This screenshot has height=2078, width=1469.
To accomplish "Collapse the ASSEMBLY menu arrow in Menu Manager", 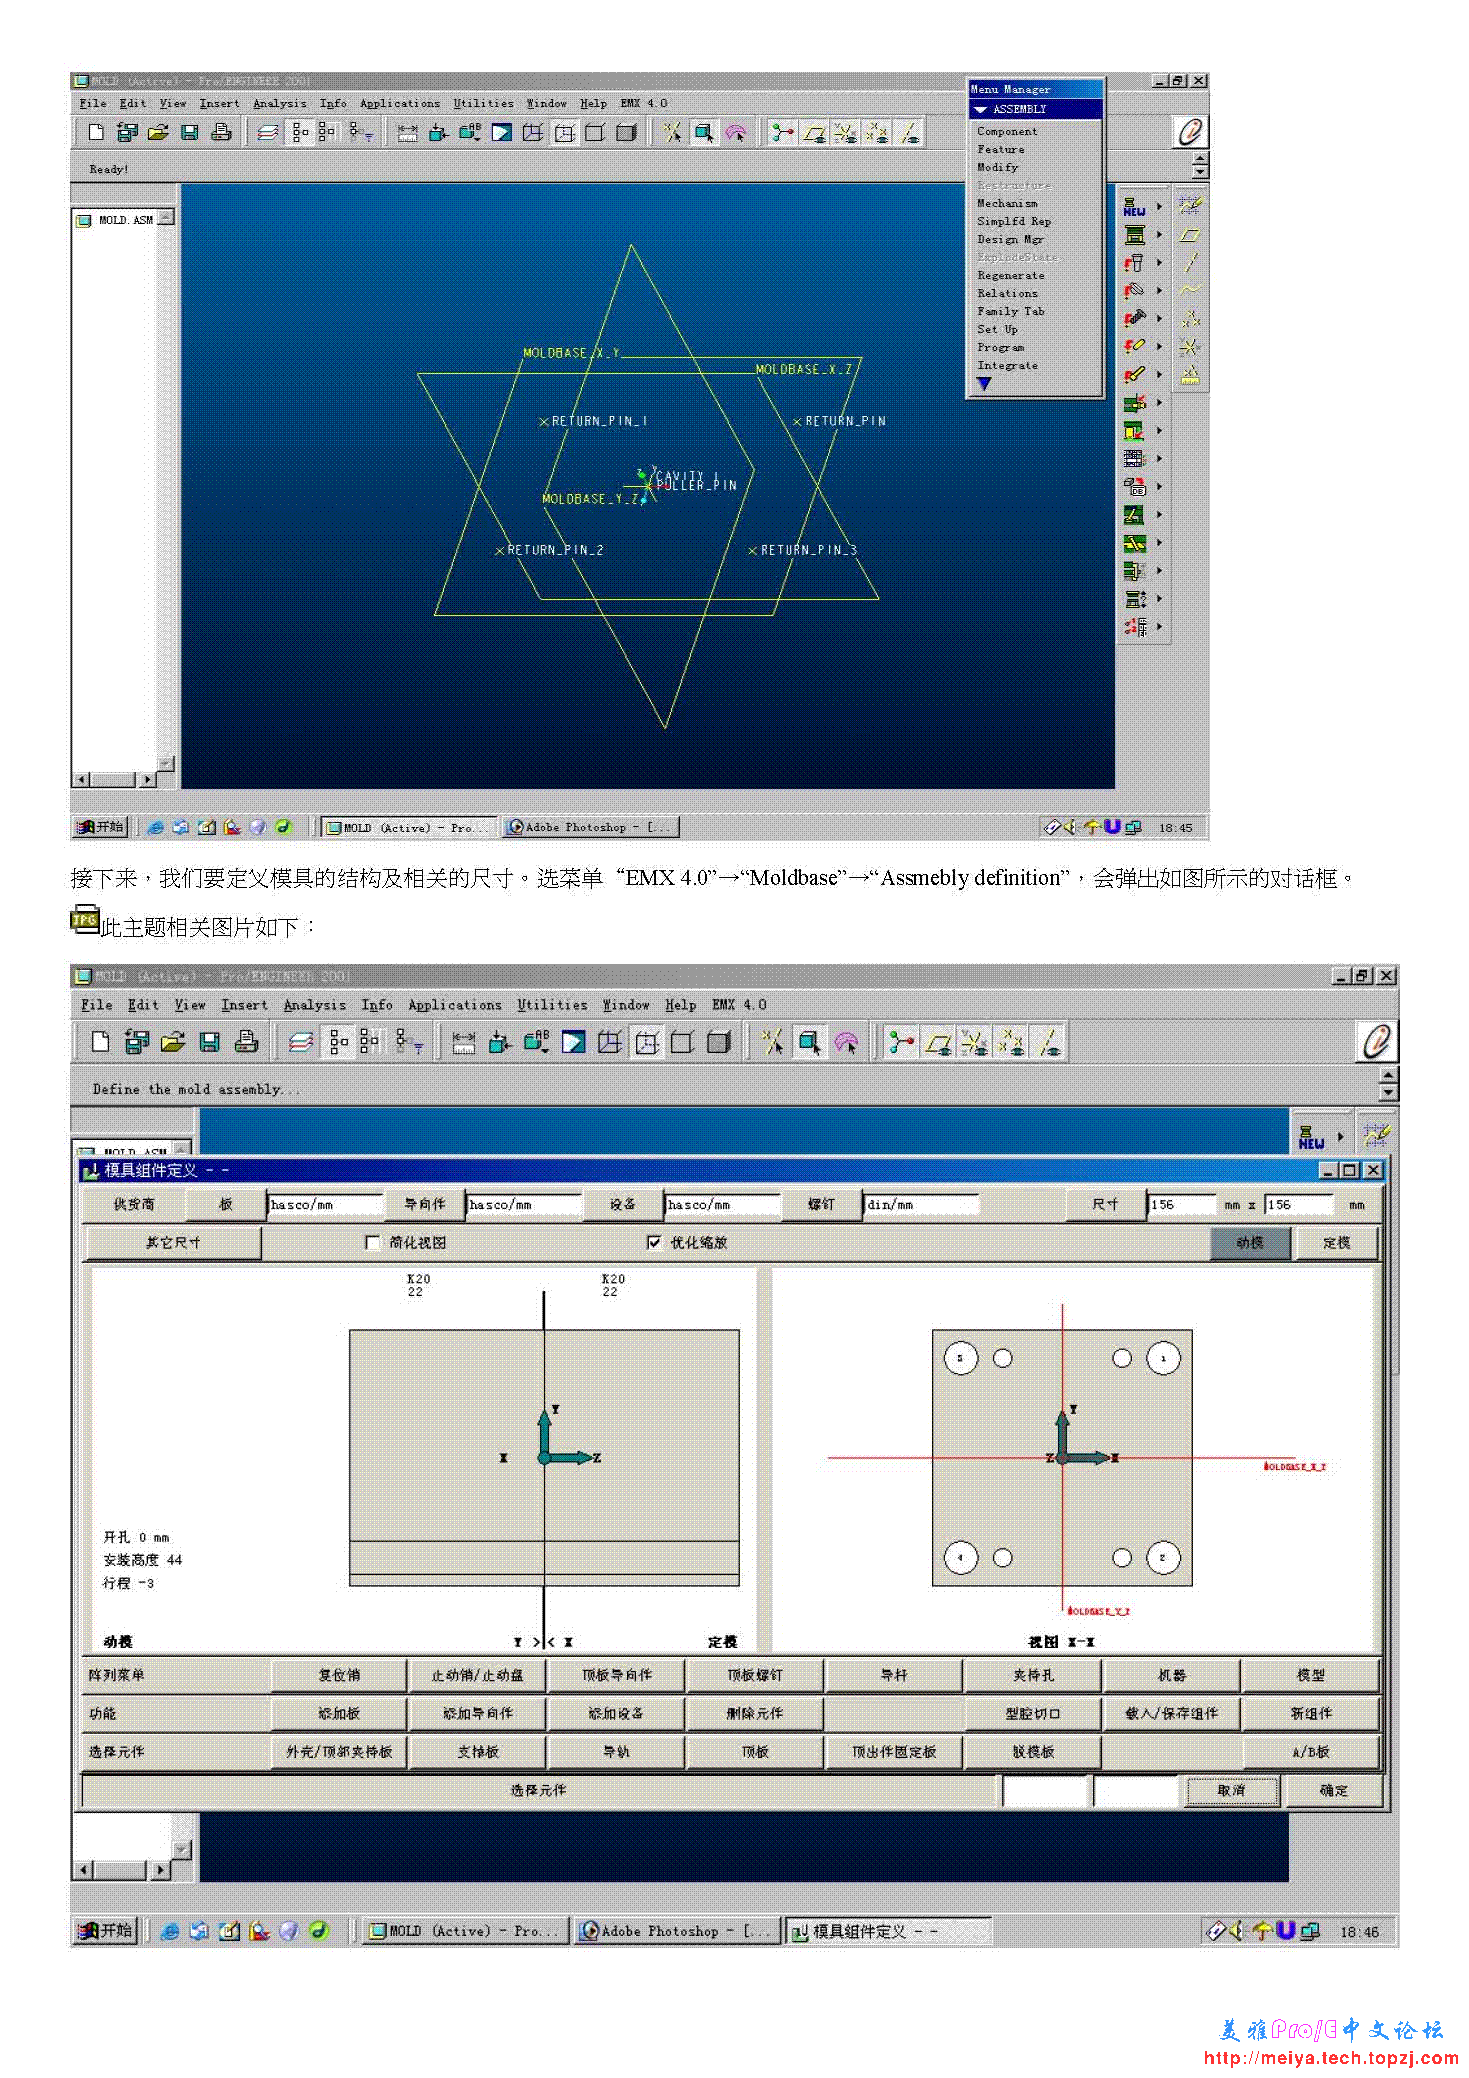I will [x=981, y=109].
